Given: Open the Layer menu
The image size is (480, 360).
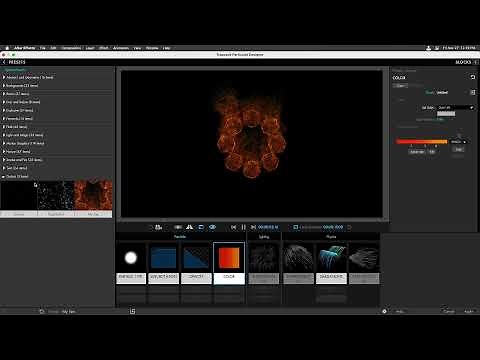Looking at the screenshot, I should (90, 48).
